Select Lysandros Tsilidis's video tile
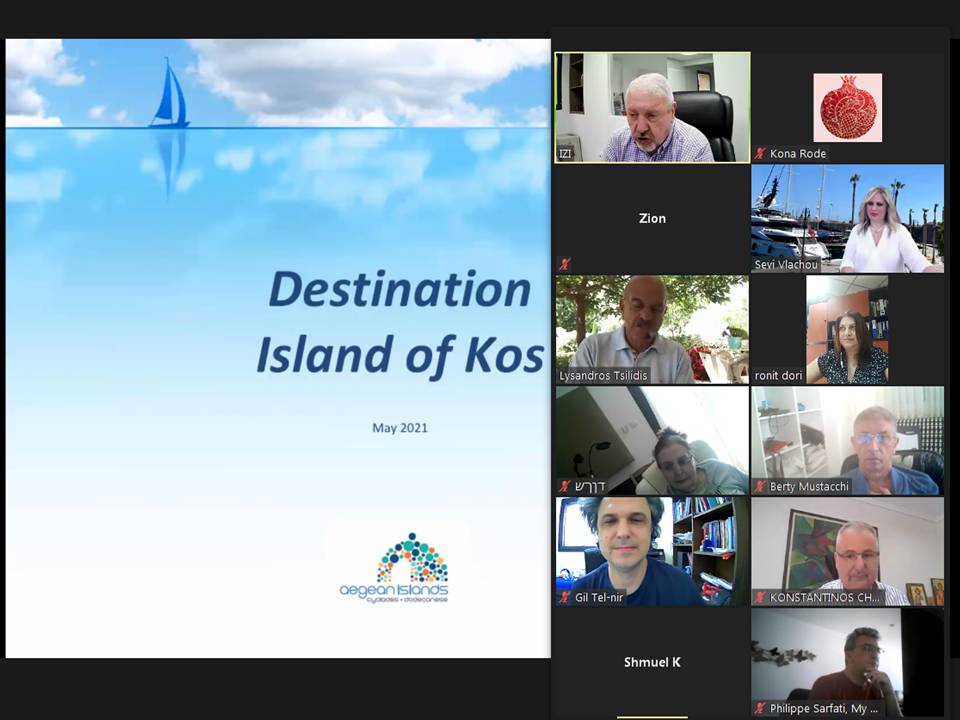 pos(652,329)
